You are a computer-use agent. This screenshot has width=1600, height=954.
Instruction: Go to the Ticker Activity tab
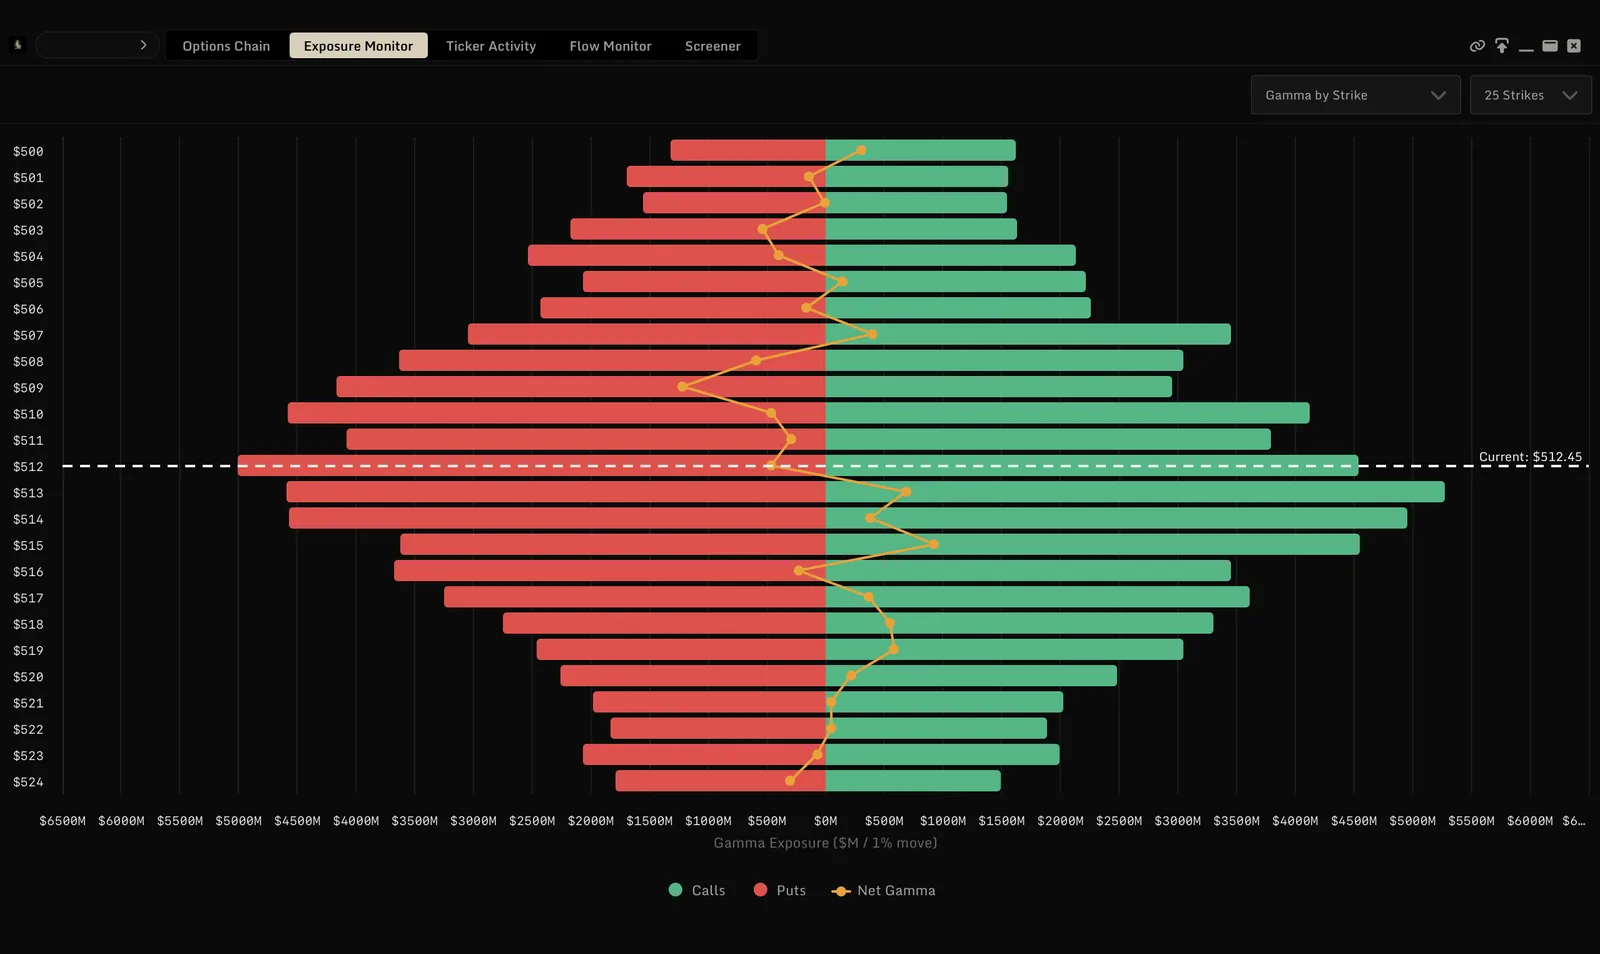491,46
